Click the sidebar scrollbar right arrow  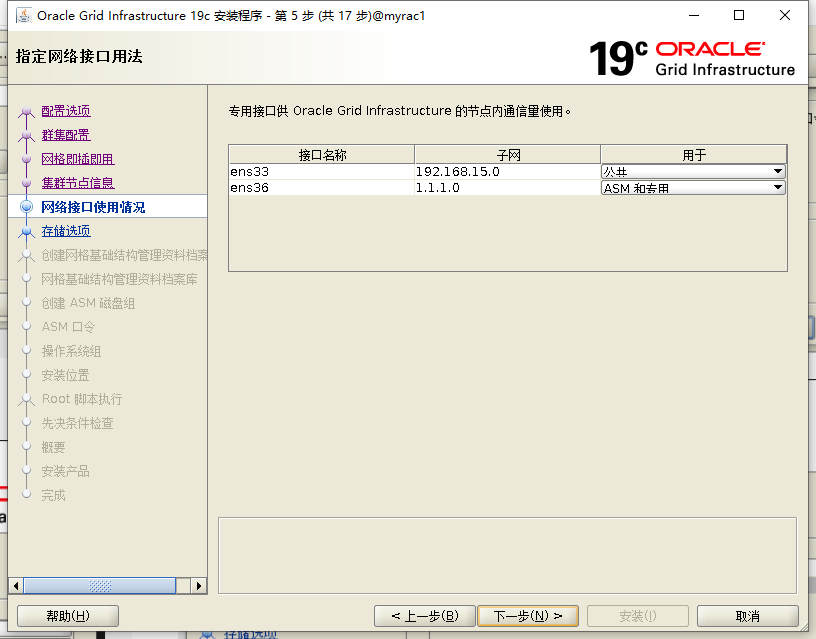click(199, 586)
